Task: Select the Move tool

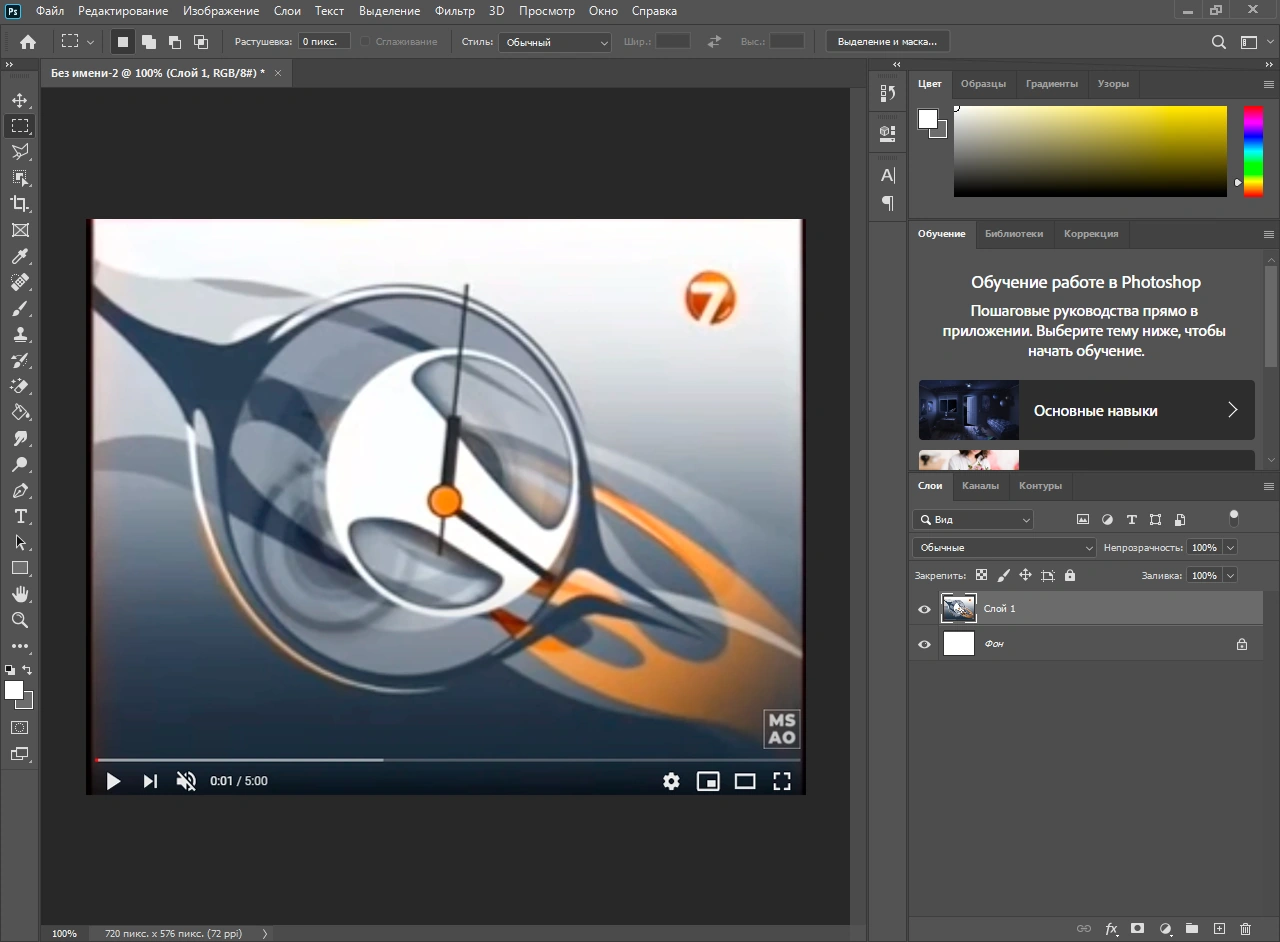Action: pyautogui.click(x=20, y=100)
